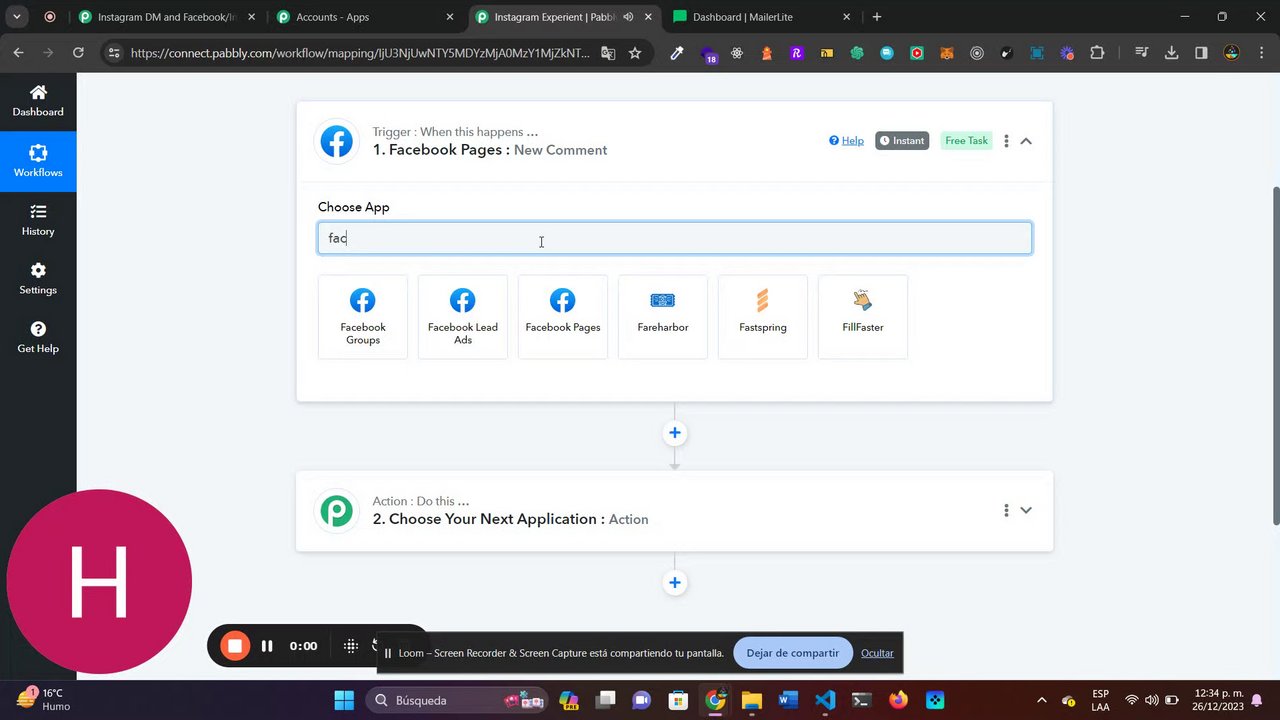Select the Facebook Lead Ads app
This screenshot has height=720, width=1280.
coord(463,317)
